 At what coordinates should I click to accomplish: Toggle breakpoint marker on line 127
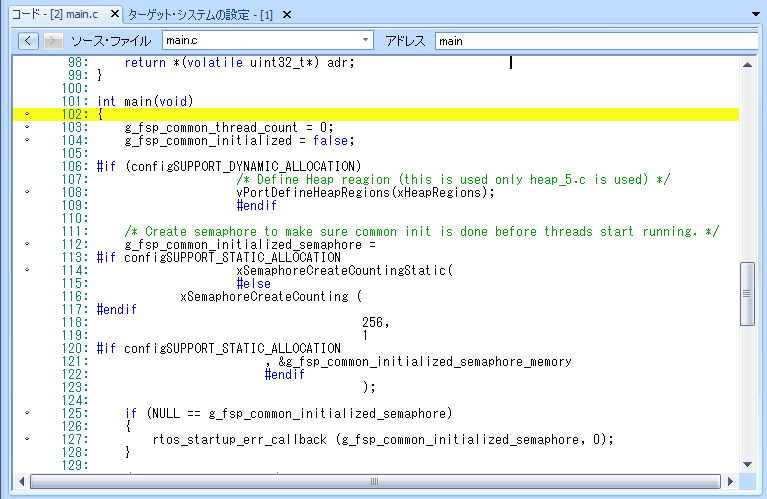tap(27, 439)
